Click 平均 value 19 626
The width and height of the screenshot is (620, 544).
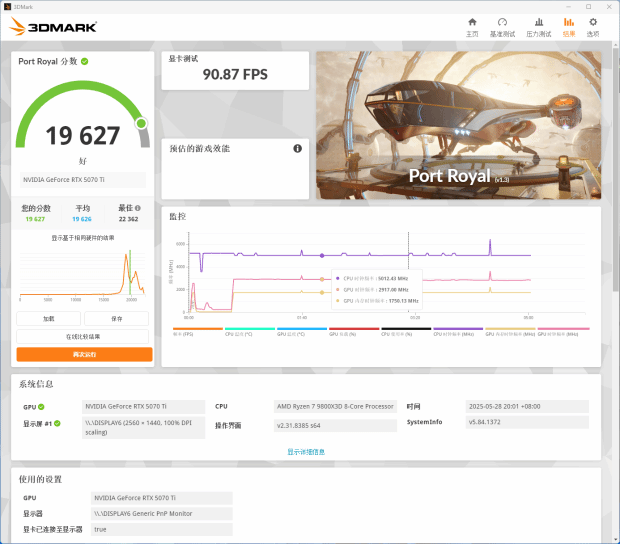(x=82, y=219)
